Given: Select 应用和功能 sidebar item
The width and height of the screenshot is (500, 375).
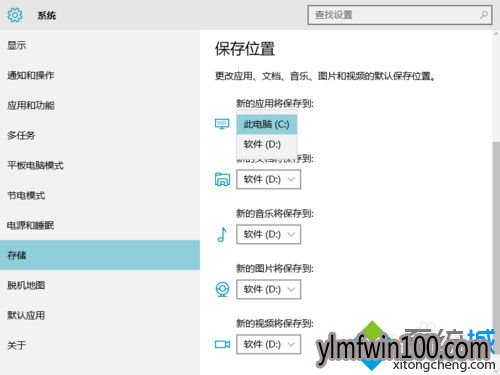Looking at the screenshot, I should click(100, 105).
